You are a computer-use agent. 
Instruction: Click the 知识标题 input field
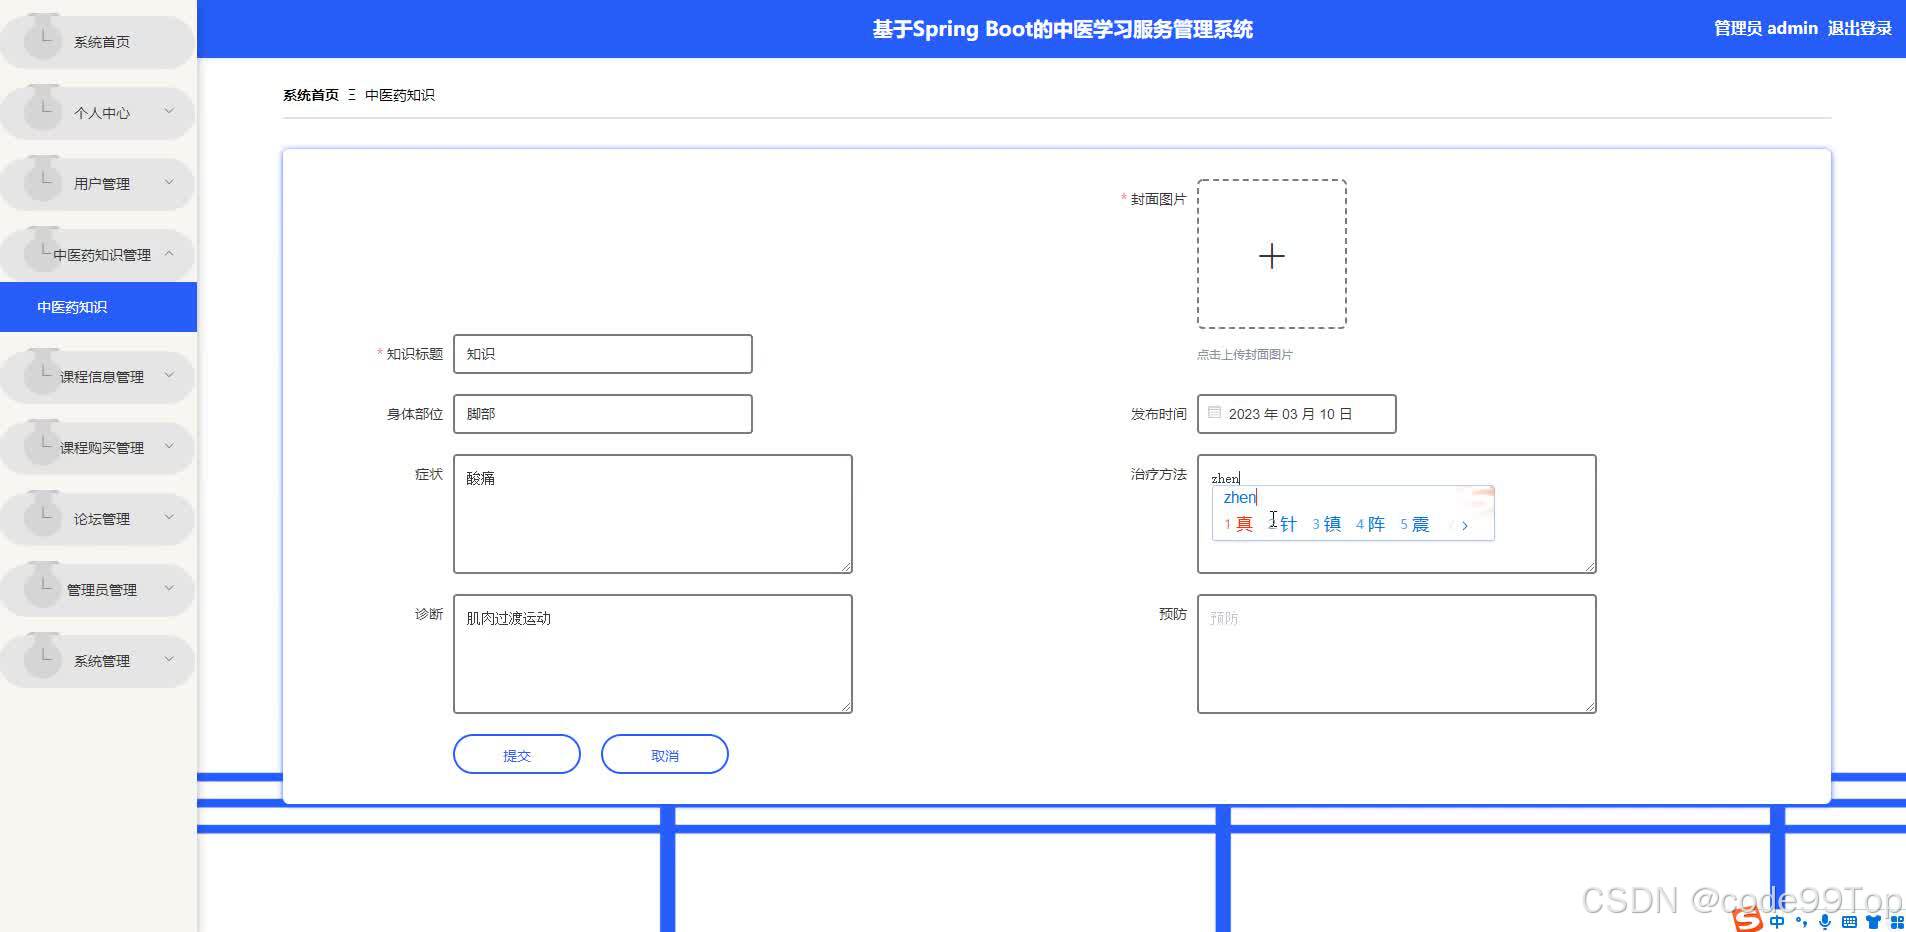pos(603,354)
